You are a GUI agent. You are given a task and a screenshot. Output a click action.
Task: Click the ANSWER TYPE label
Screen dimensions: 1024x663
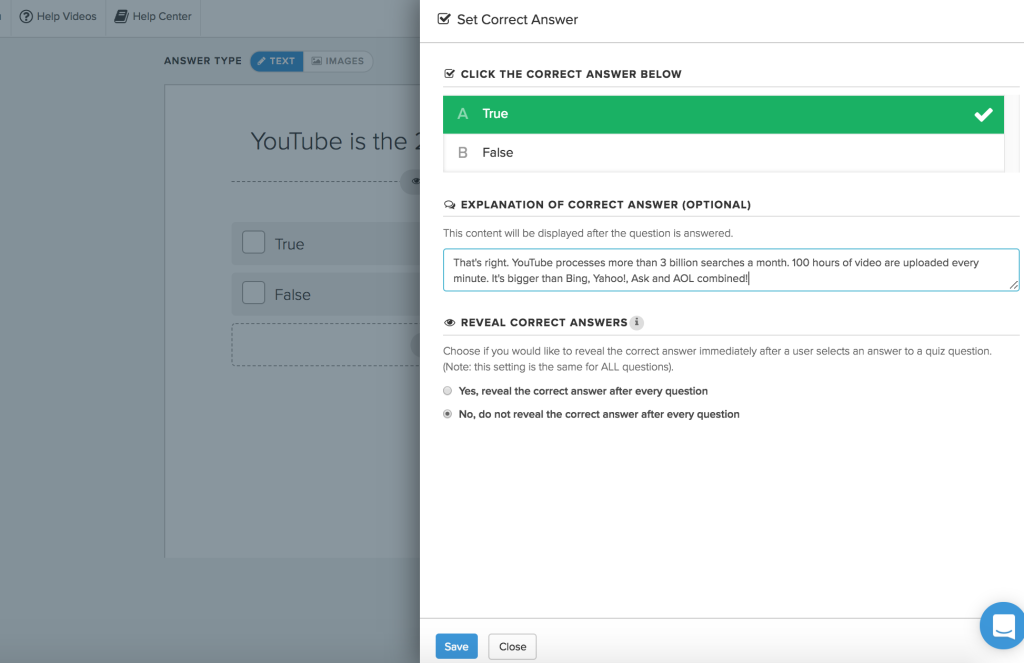point(202,61)
